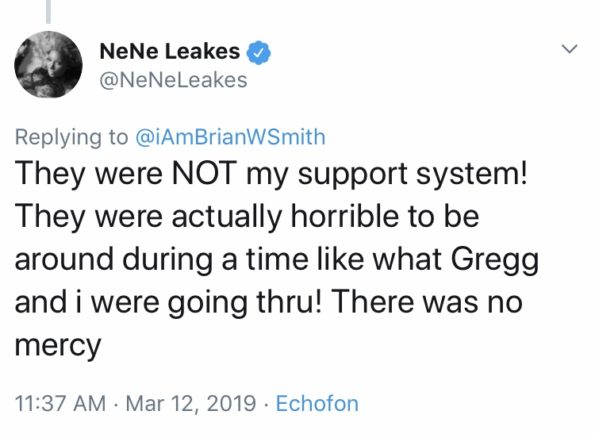Open the @iAmBrianWSmith mention
Viewport: 595px width, 434px height.
pyautogui.click(x=230, y=137)
